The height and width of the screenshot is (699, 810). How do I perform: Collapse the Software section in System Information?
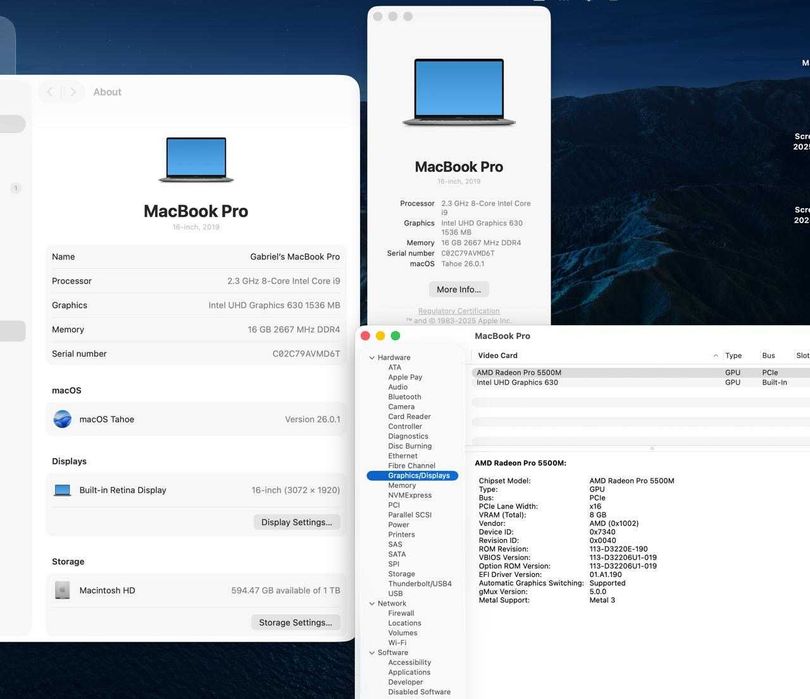(x=372, y=653)
